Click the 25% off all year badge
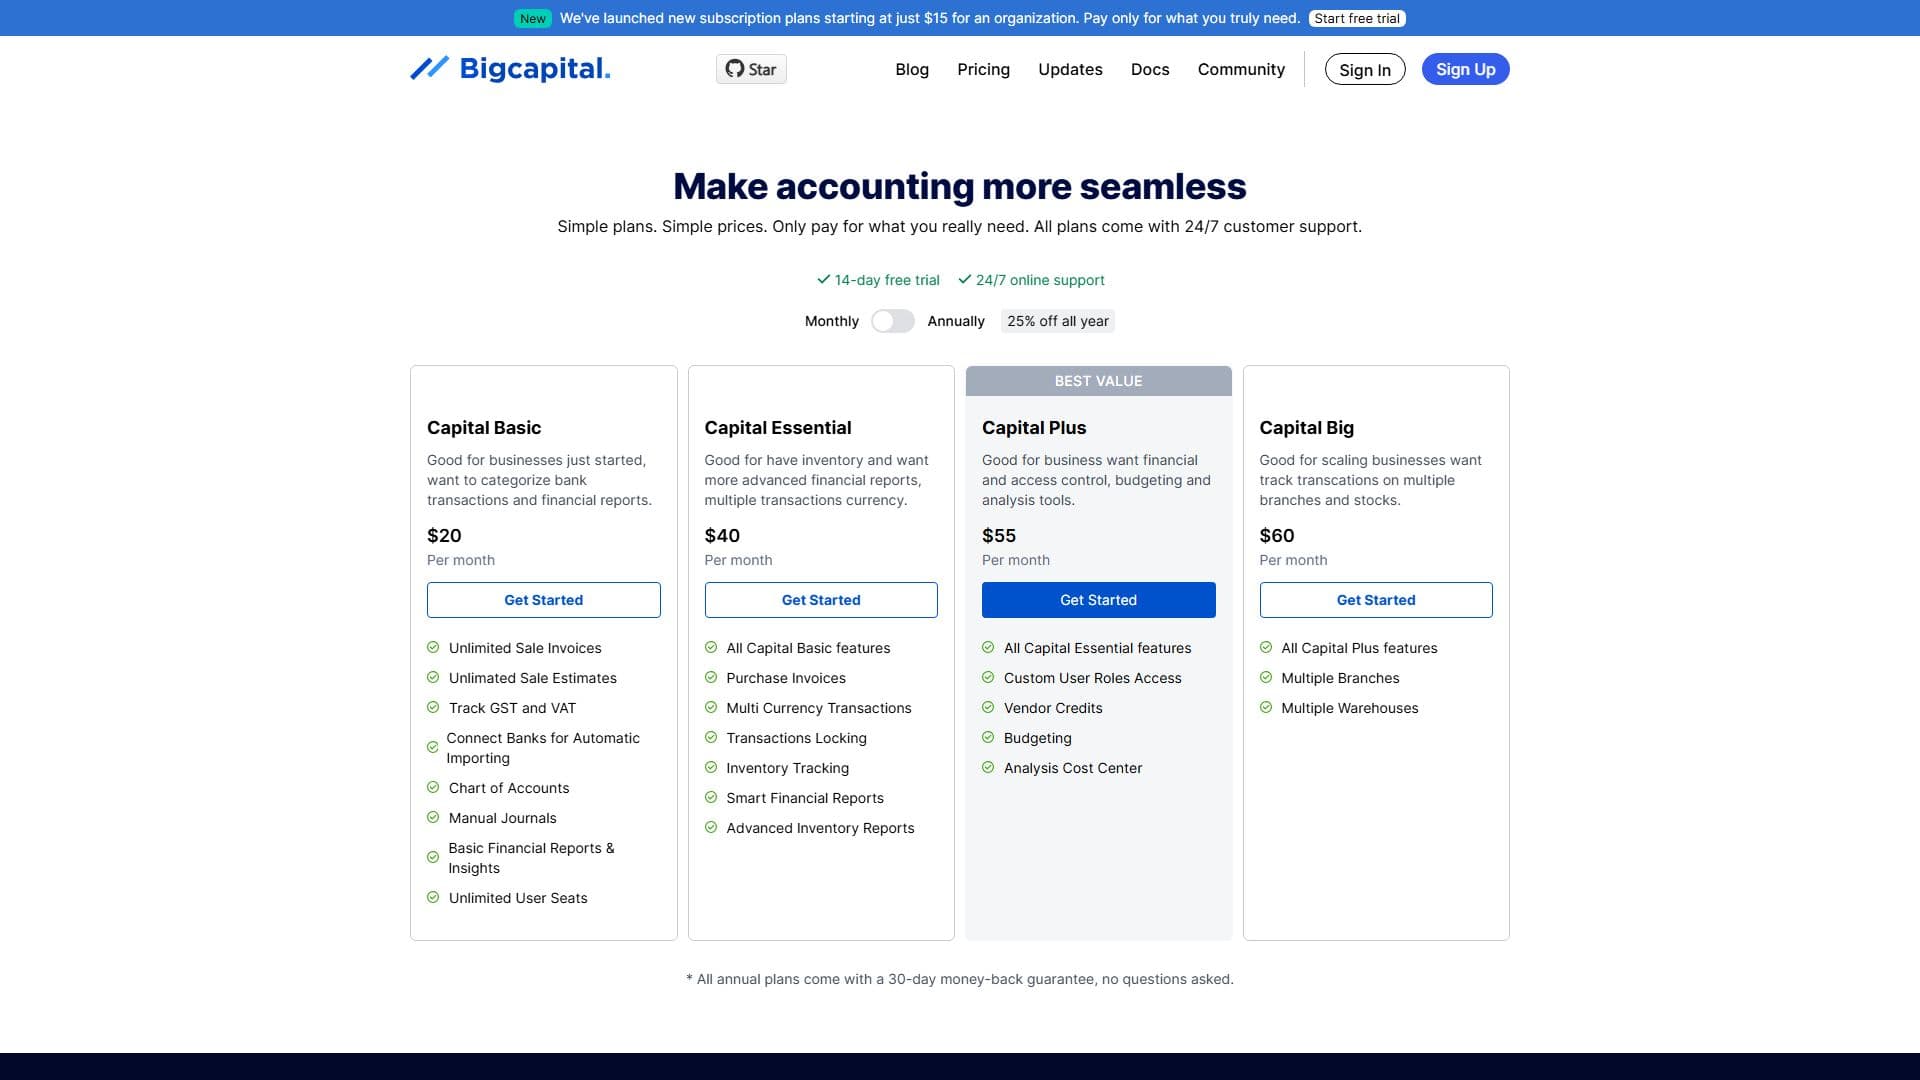 [1058, 321]
